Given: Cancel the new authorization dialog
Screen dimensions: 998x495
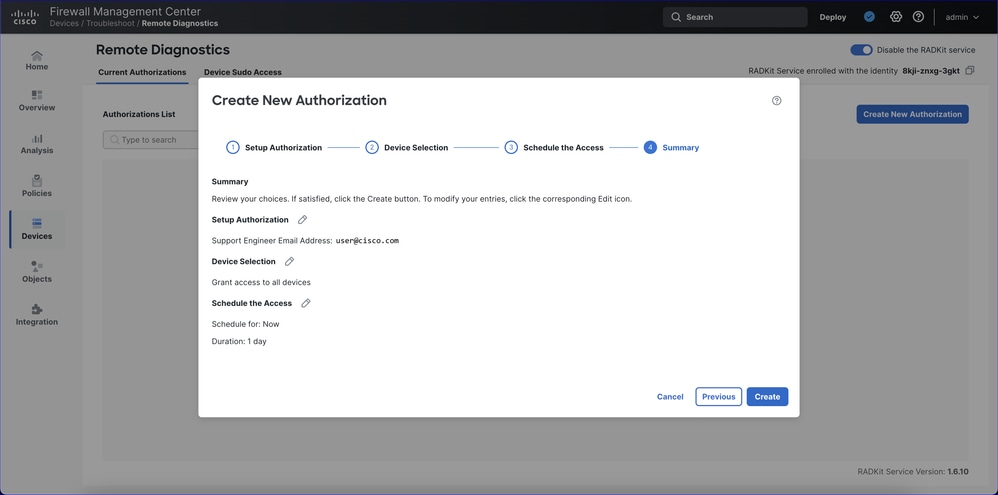Looking at the screenshot, I should [x=670, y=397].
